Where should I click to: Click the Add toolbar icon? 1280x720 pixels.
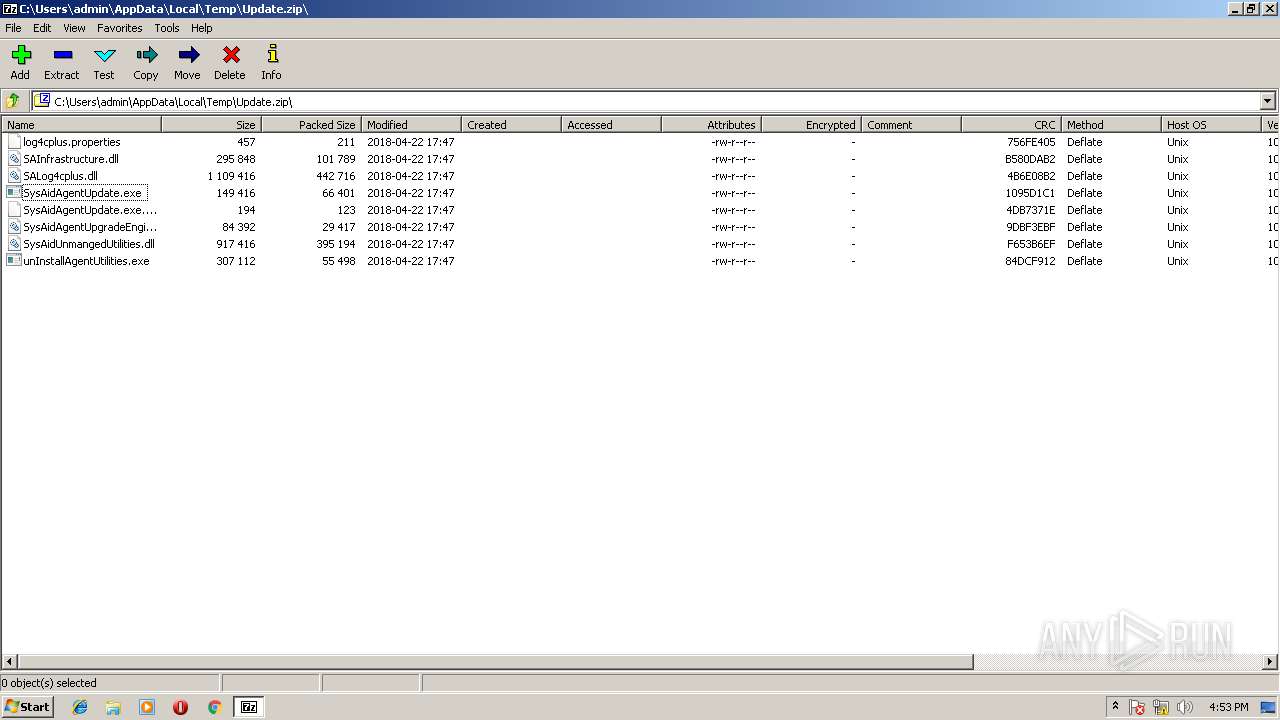pyautogui.click(x=20, y=62)
